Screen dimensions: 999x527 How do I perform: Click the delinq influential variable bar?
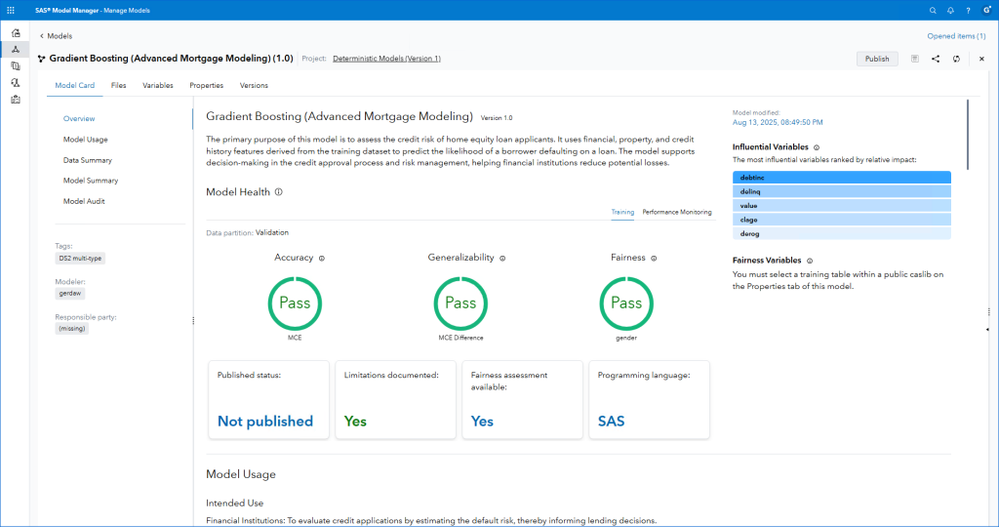point(842,191)
